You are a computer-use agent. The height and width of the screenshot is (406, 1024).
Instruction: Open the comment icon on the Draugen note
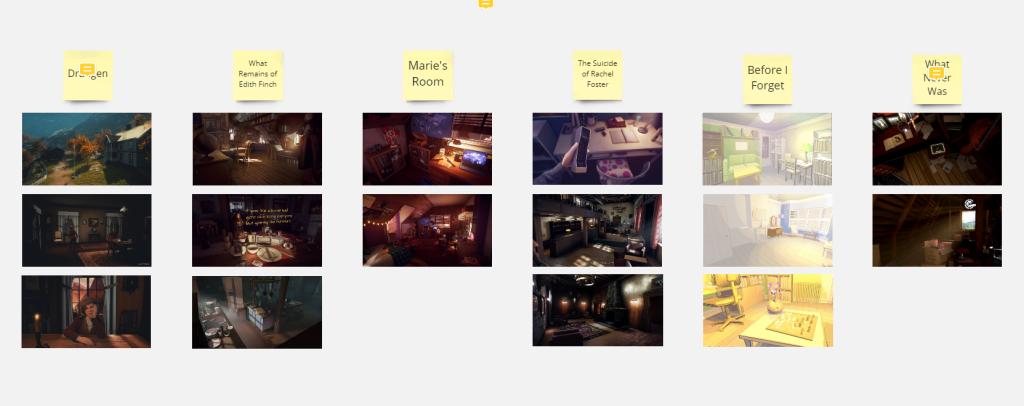88,69
